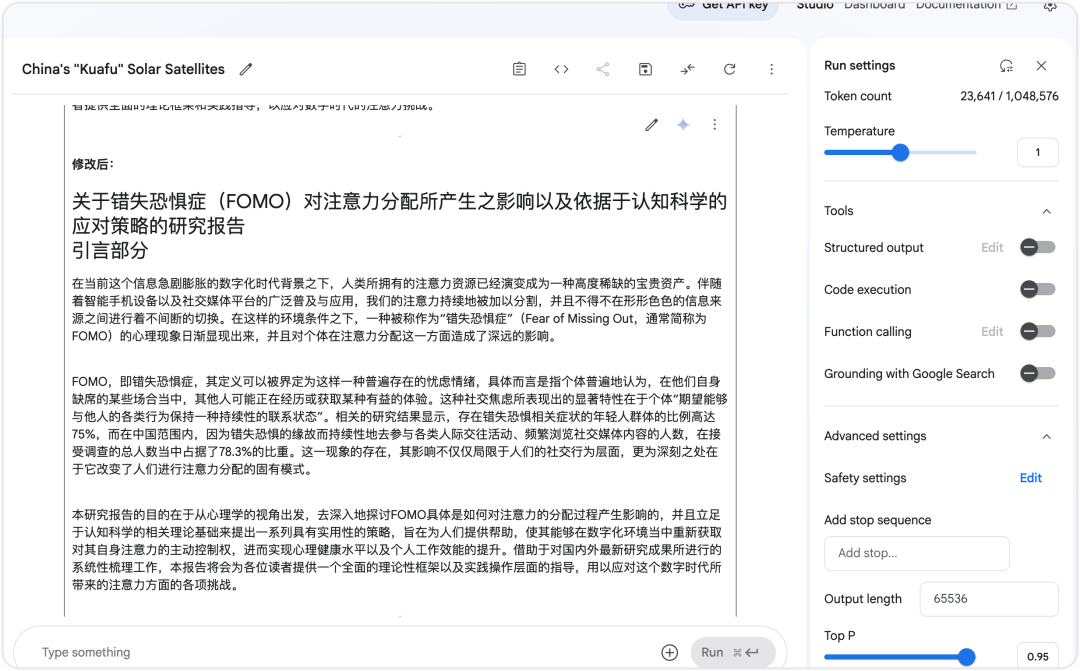This screenshot has width=1080, height=671.
Task: Click the pencil icon to edit prompt title
Action: tap(246, 70)
